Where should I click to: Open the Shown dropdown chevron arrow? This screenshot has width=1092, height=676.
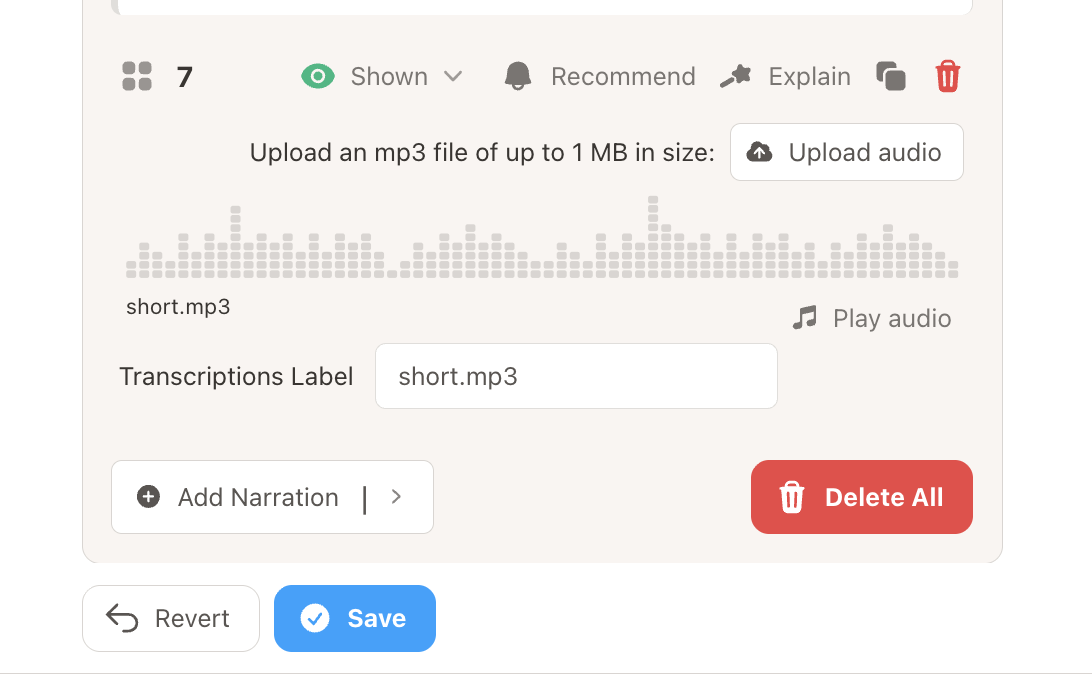coord(455,76)
